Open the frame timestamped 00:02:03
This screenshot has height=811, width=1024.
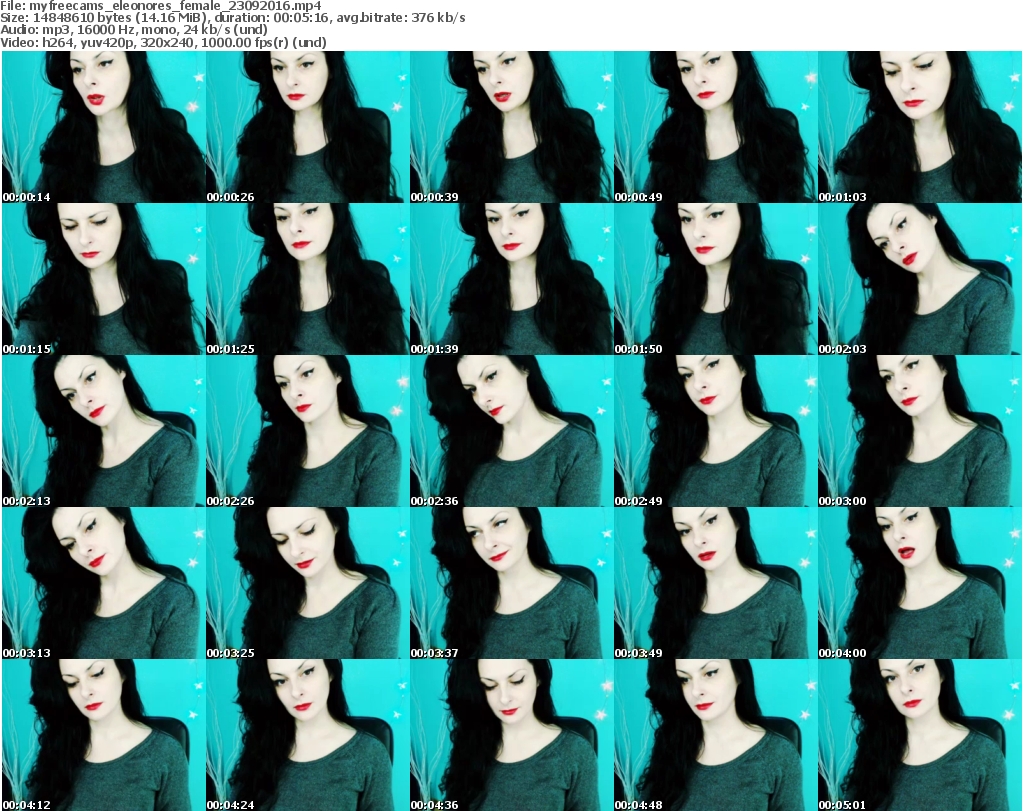[919, 279]
